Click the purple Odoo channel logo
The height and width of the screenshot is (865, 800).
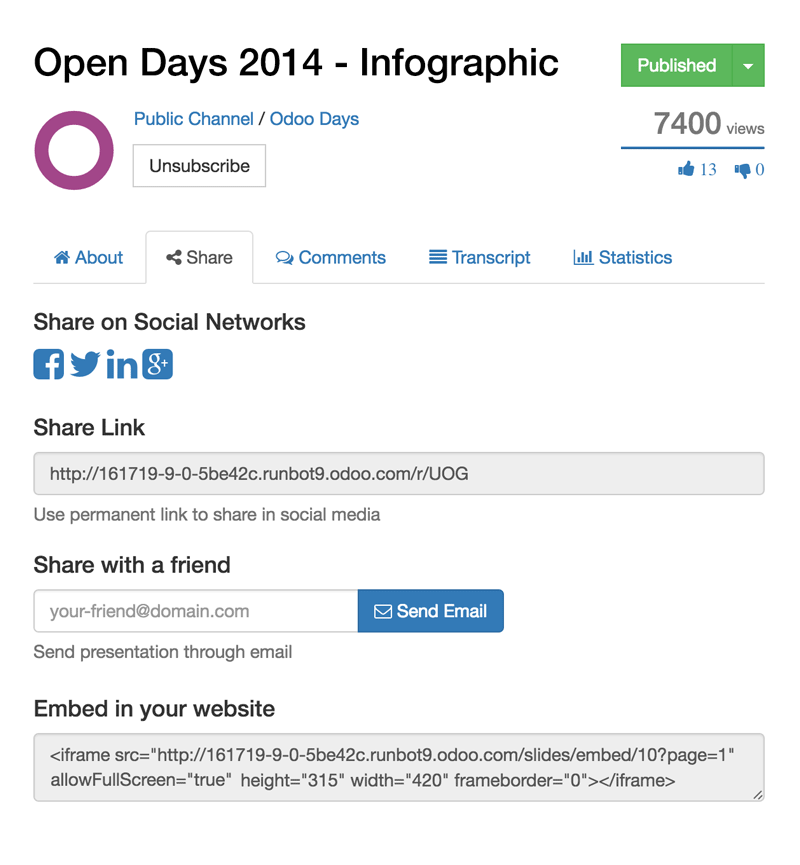[74, 150]
